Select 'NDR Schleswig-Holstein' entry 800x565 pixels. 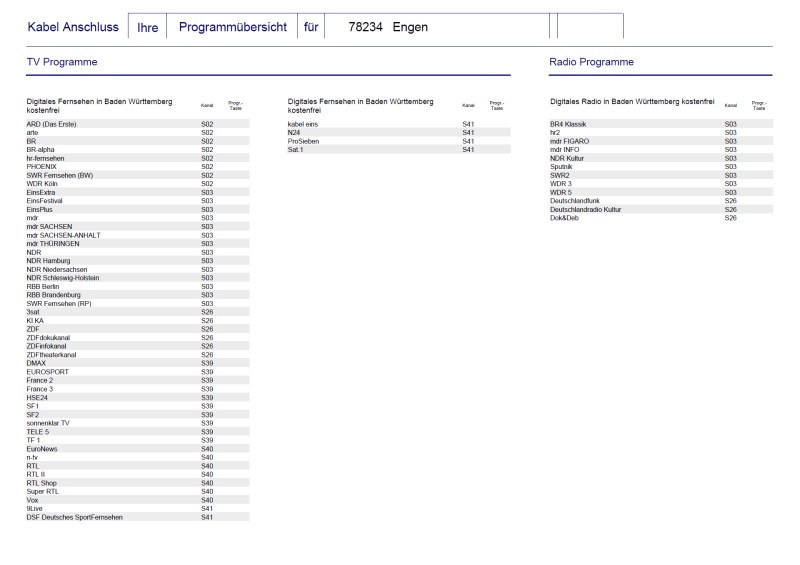(138, 278)
